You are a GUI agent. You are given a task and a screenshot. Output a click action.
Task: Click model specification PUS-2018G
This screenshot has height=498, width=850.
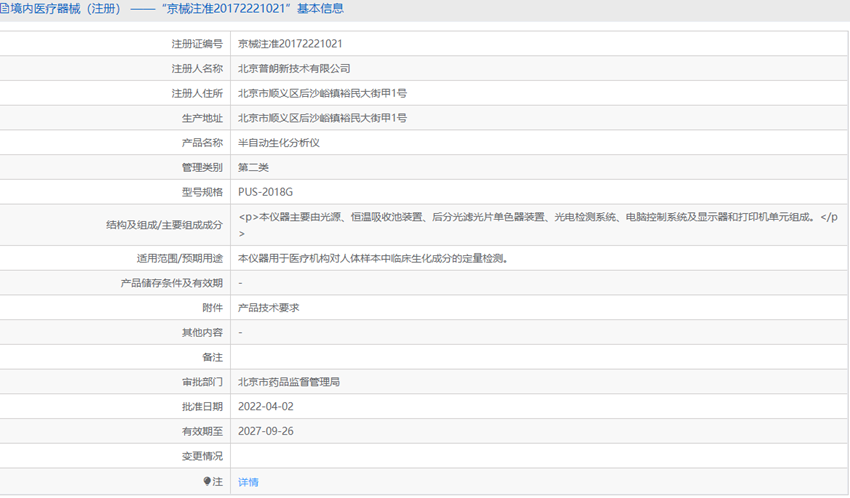click(x=265, y=192)
